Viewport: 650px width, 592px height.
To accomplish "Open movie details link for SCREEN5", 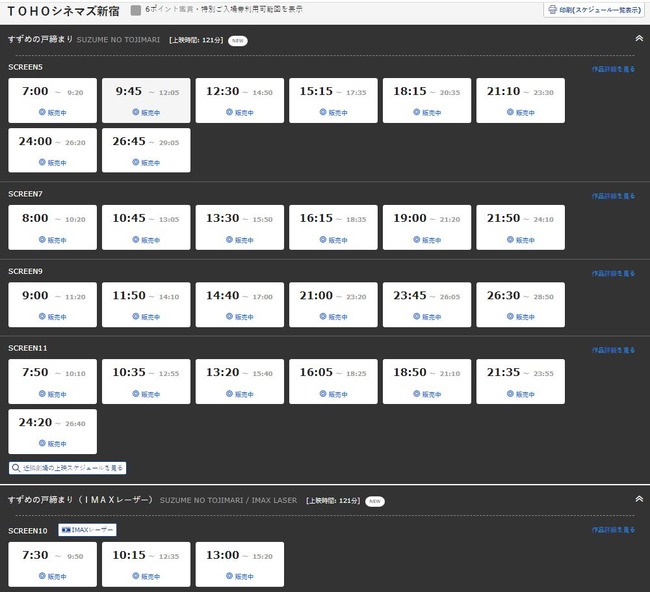I will (x=612, y=70).
